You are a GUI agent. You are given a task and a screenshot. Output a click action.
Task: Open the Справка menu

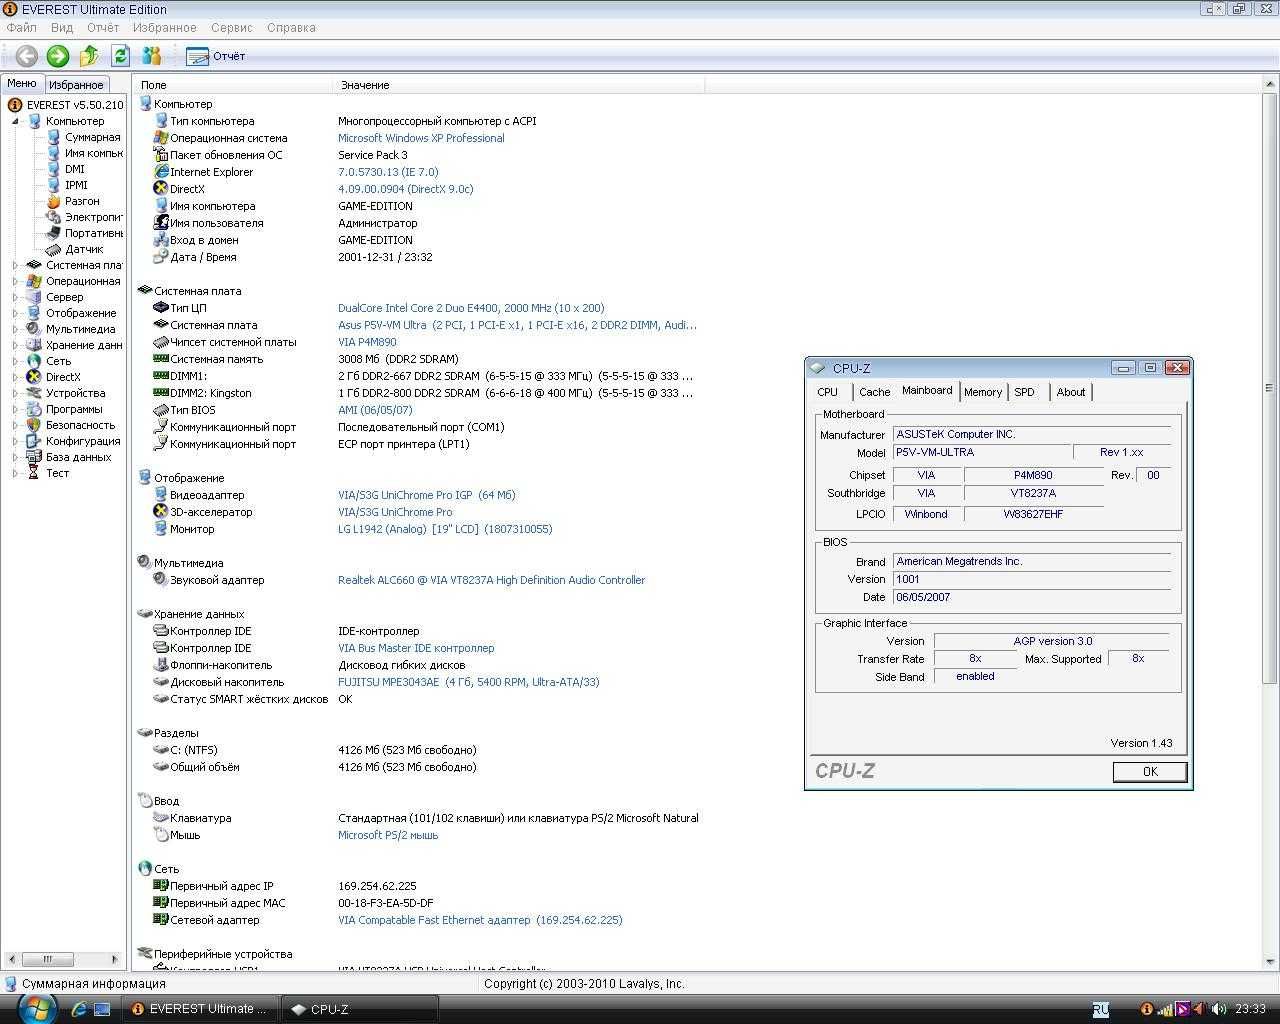(x=291, y=28)
